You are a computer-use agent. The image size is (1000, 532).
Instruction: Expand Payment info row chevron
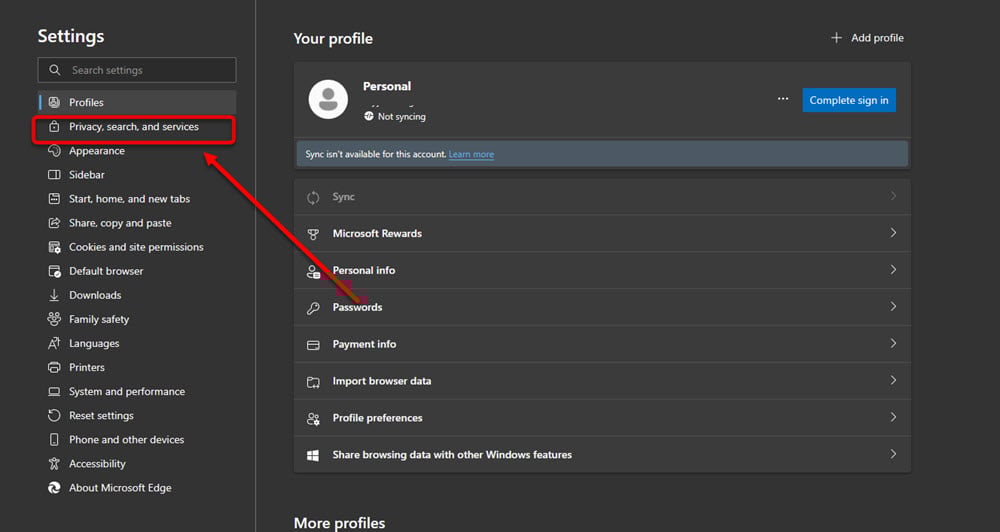coord(893,343)
